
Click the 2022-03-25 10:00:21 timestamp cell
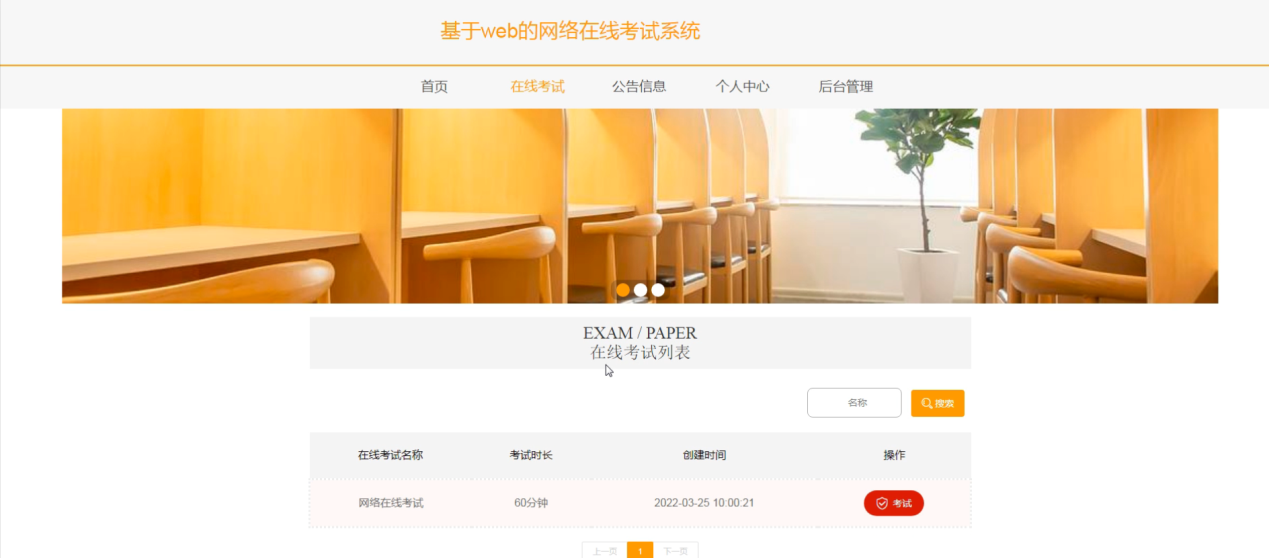pos(704,503)
